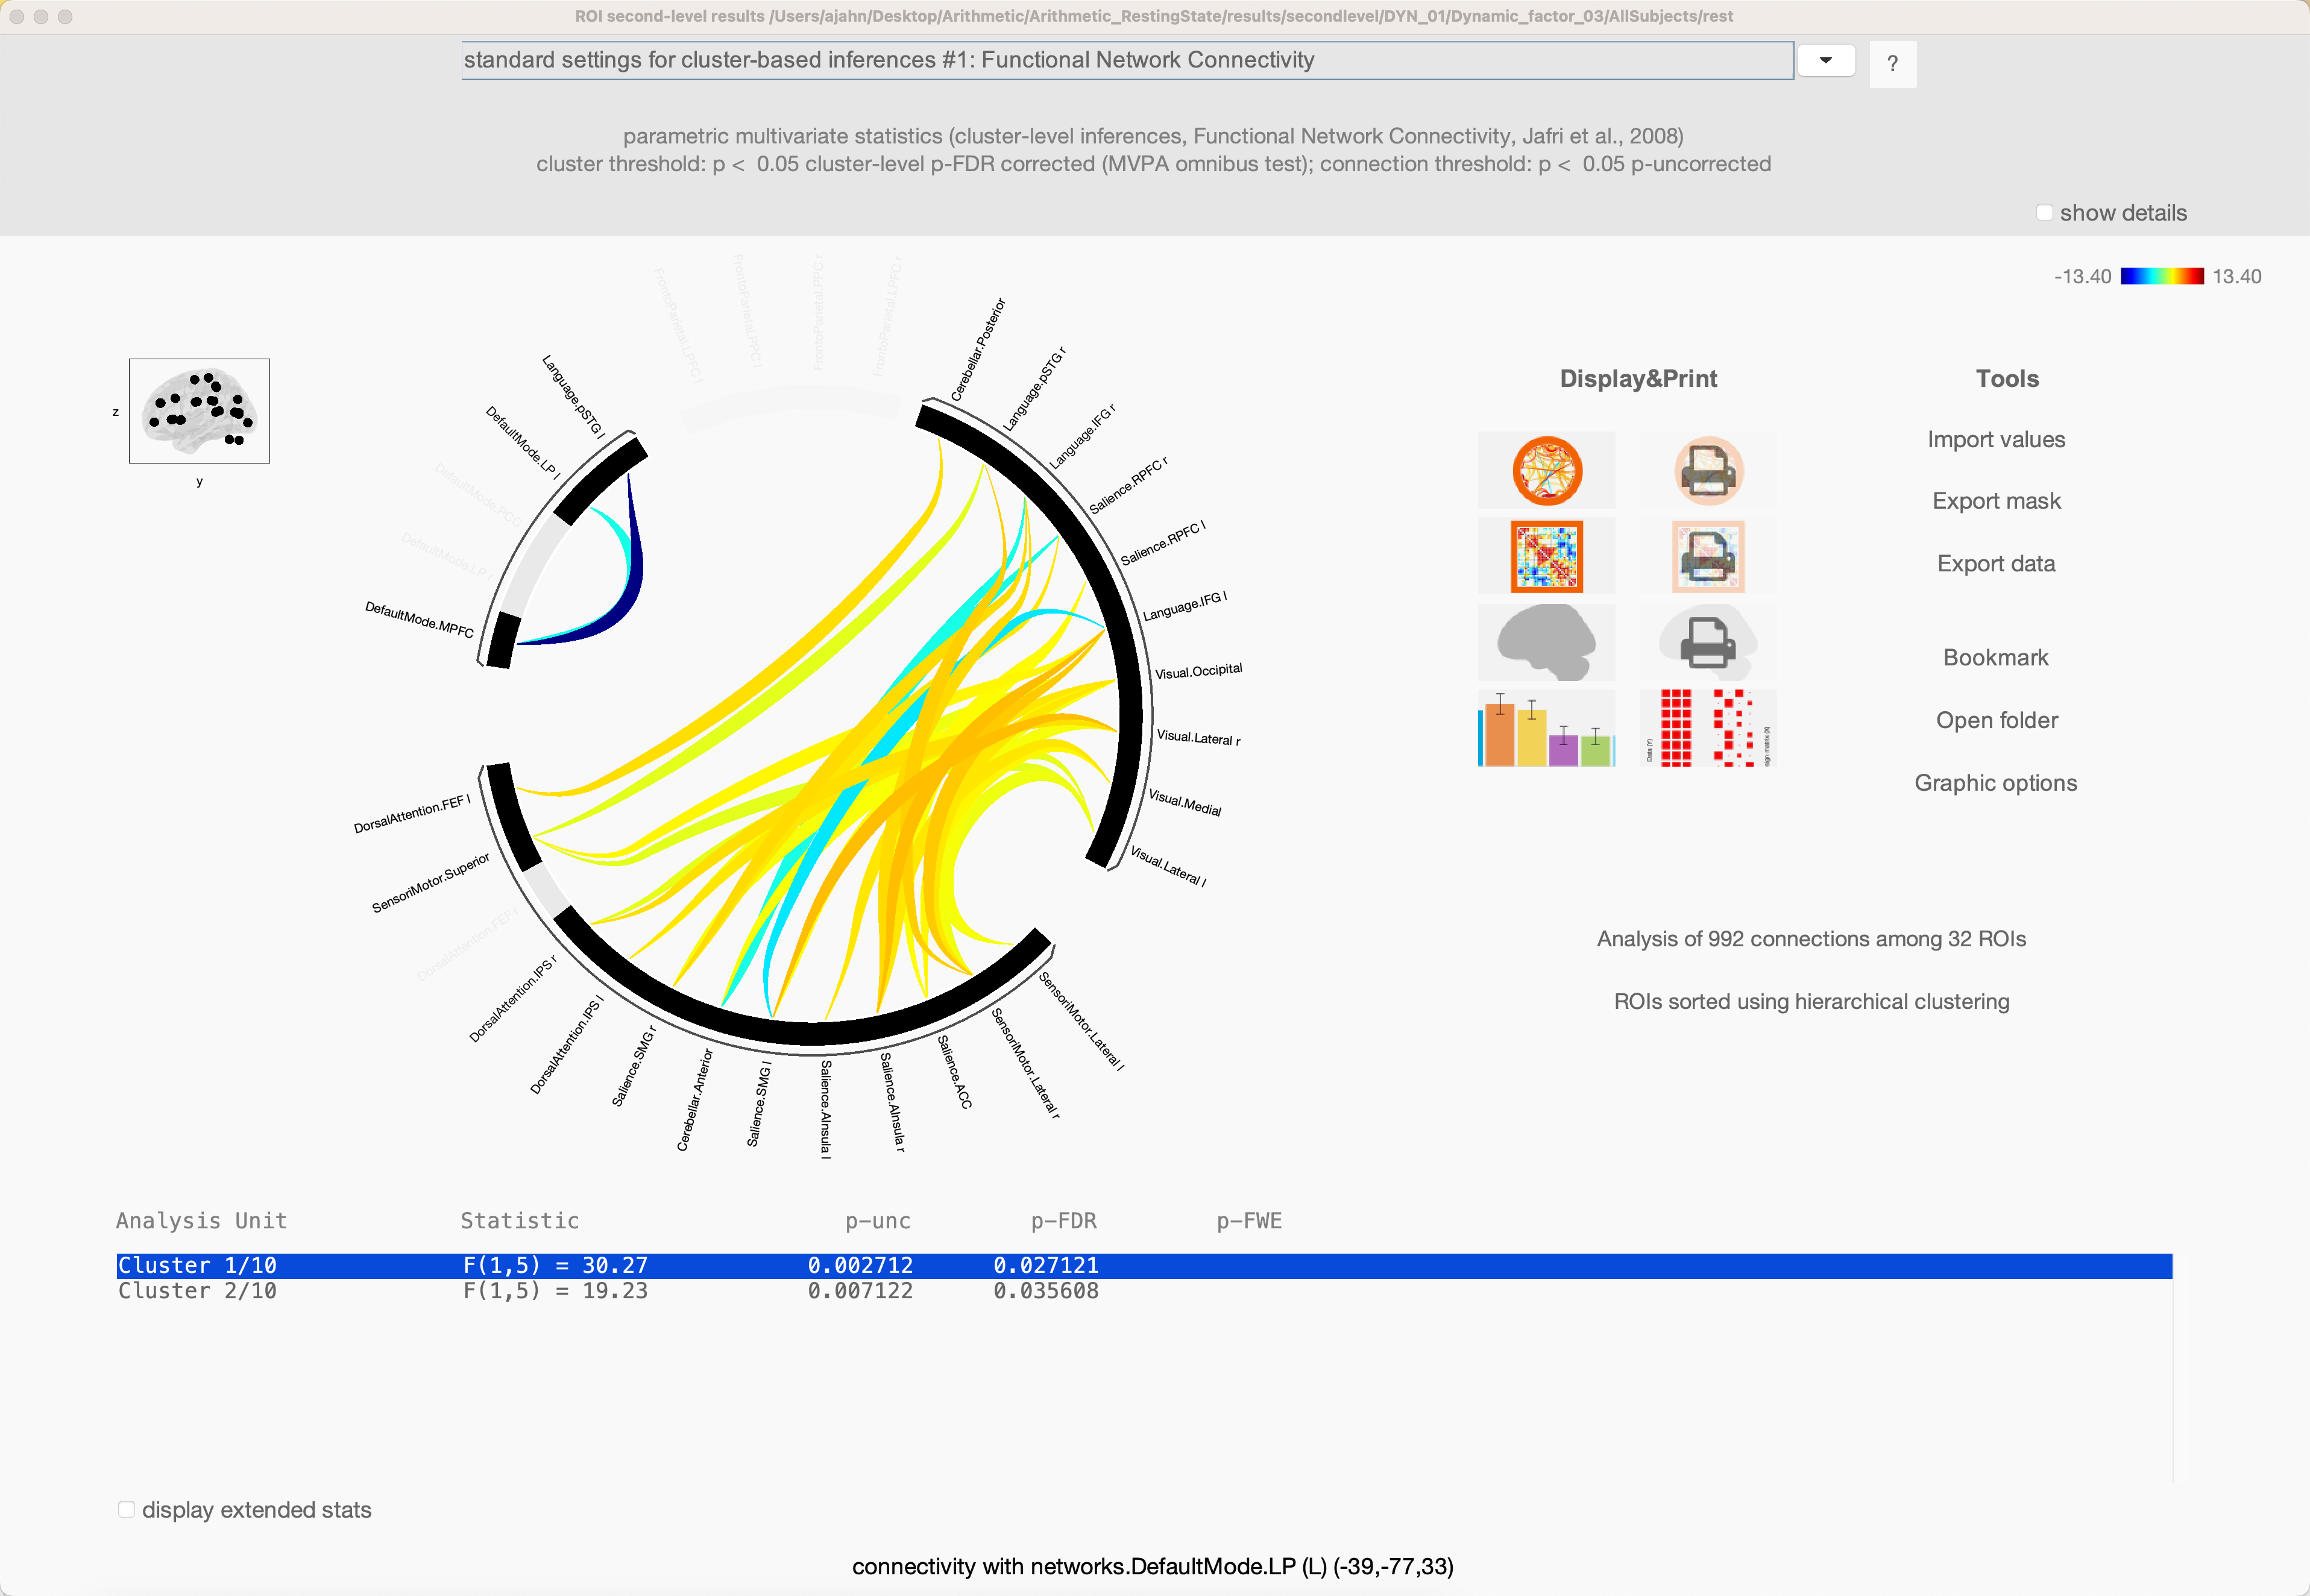The image size is (2310, 1596).
Task: Click the DefaultMode.MPFC ROI label
Action: click(419, 620)
